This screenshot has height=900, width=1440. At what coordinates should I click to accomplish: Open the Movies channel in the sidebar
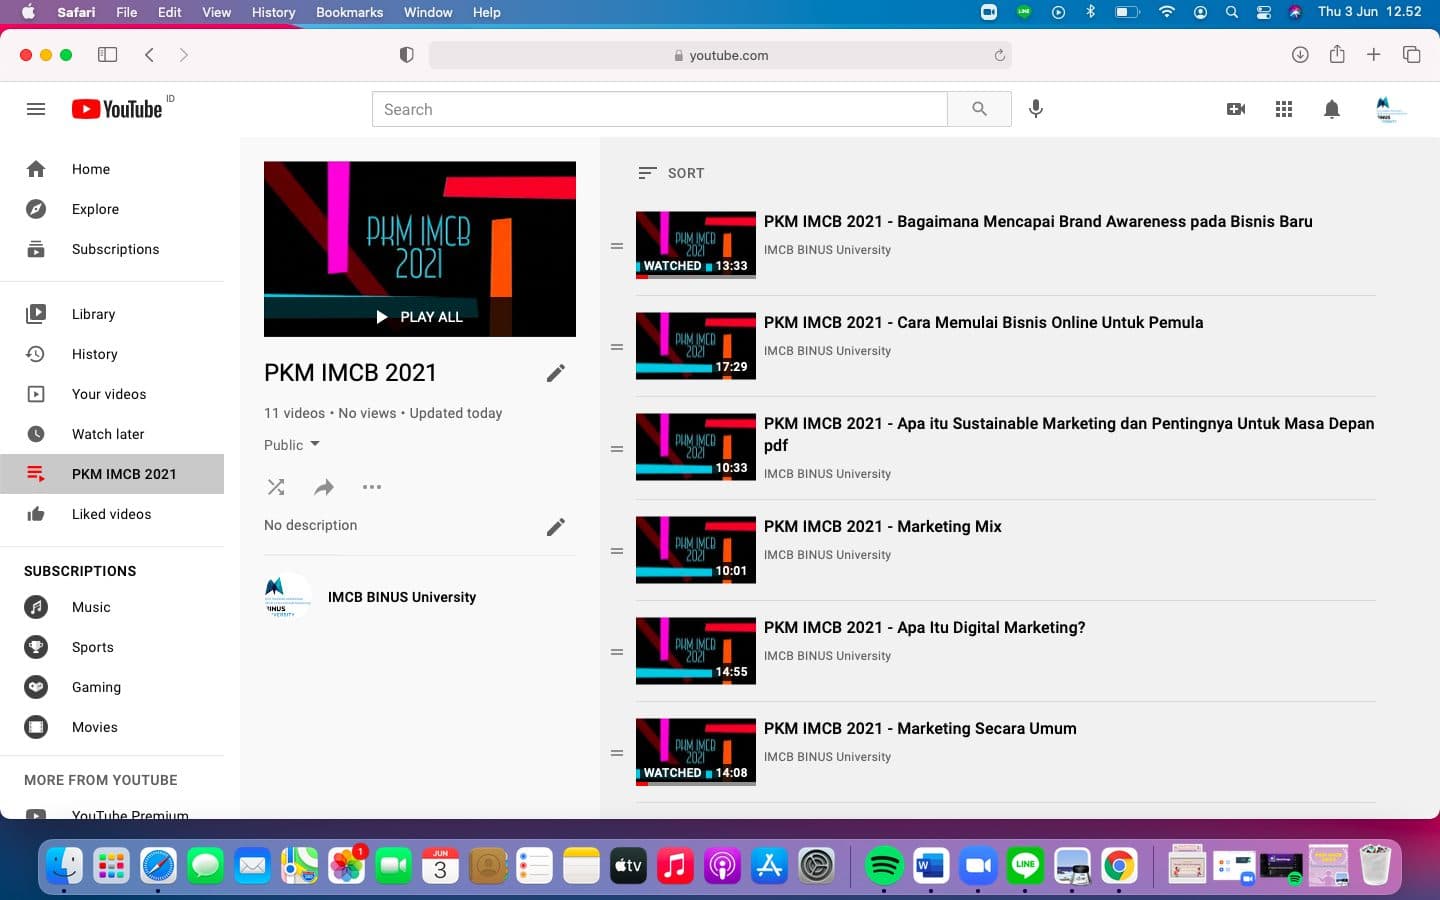point(112,727)
